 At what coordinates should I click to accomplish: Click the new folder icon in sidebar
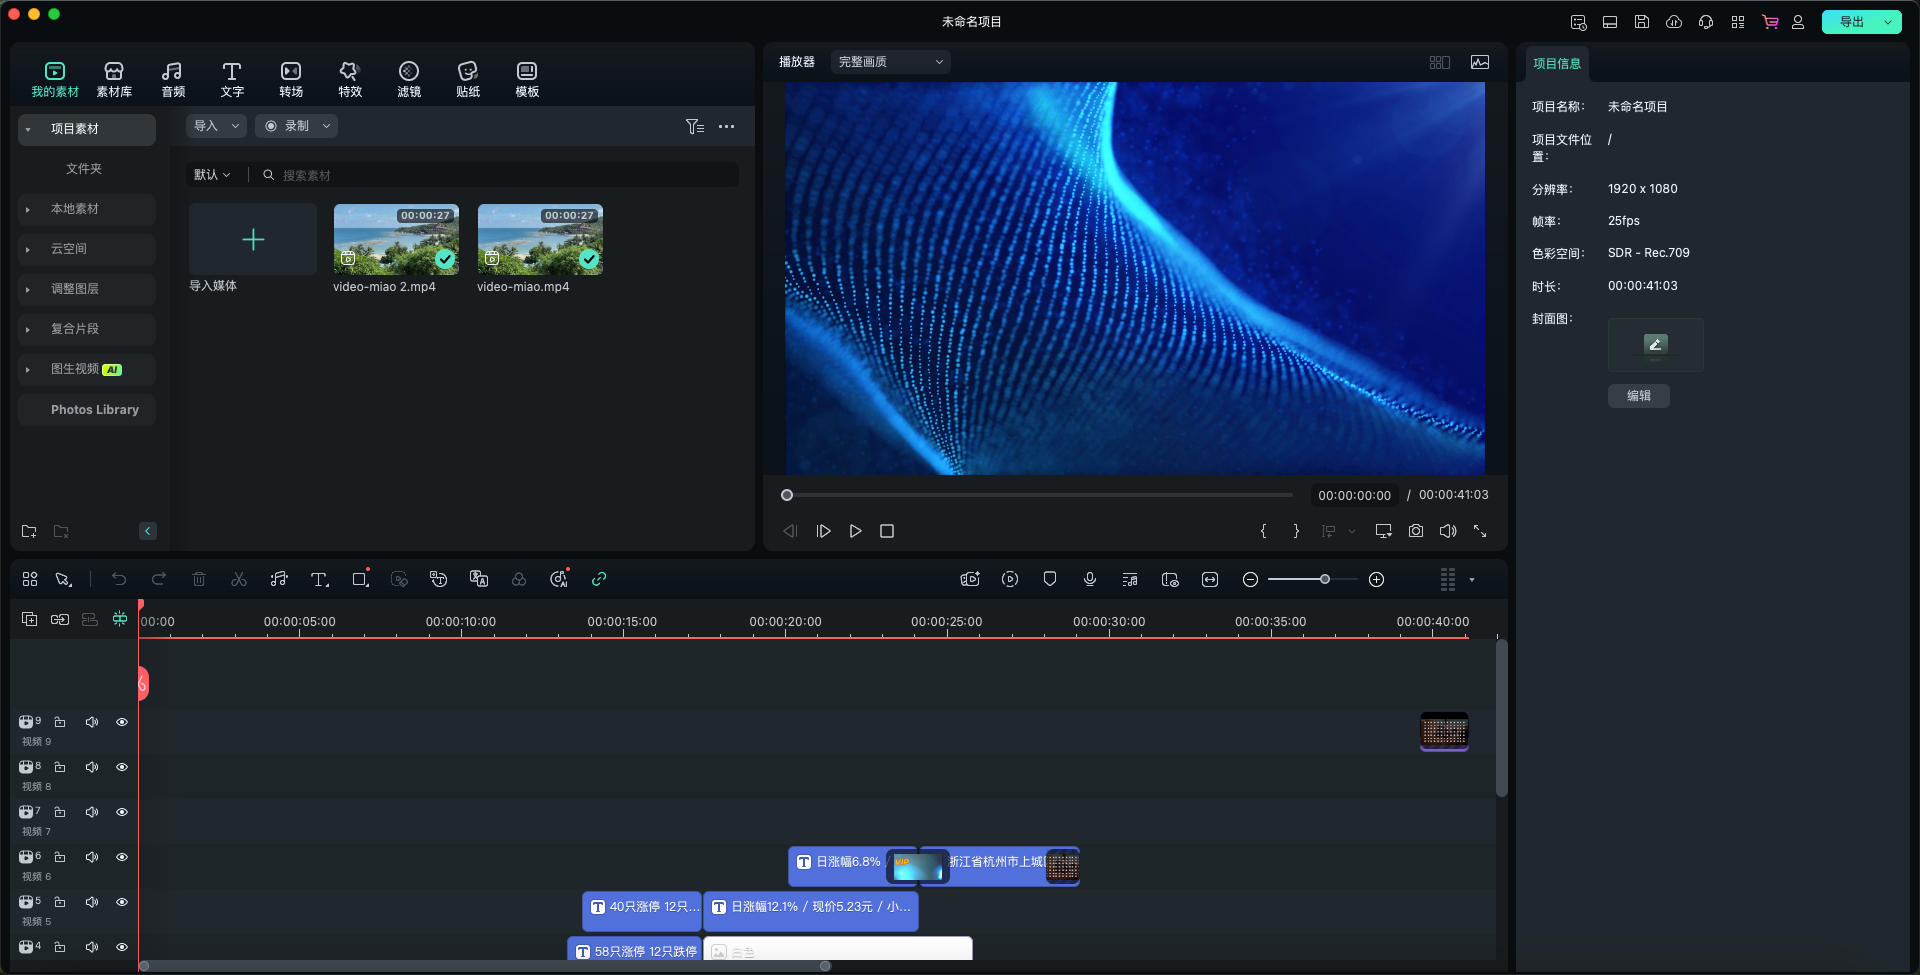(x=29, y=531)
